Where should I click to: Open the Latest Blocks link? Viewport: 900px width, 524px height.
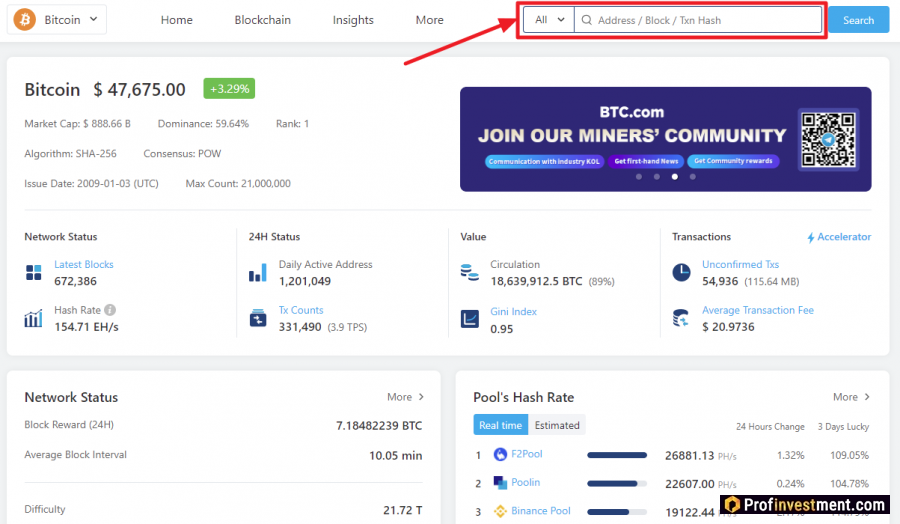click(x=84, y=265)
